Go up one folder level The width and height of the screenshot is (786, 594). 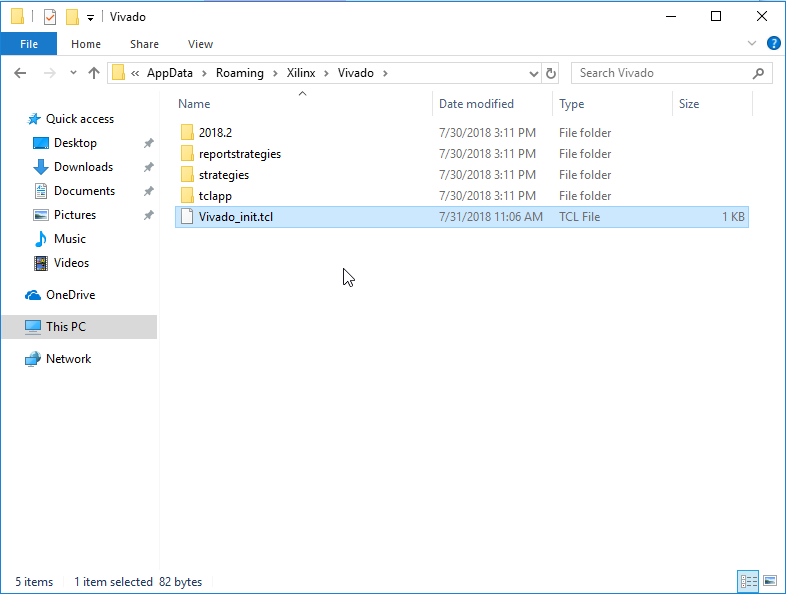pos(94,73)
